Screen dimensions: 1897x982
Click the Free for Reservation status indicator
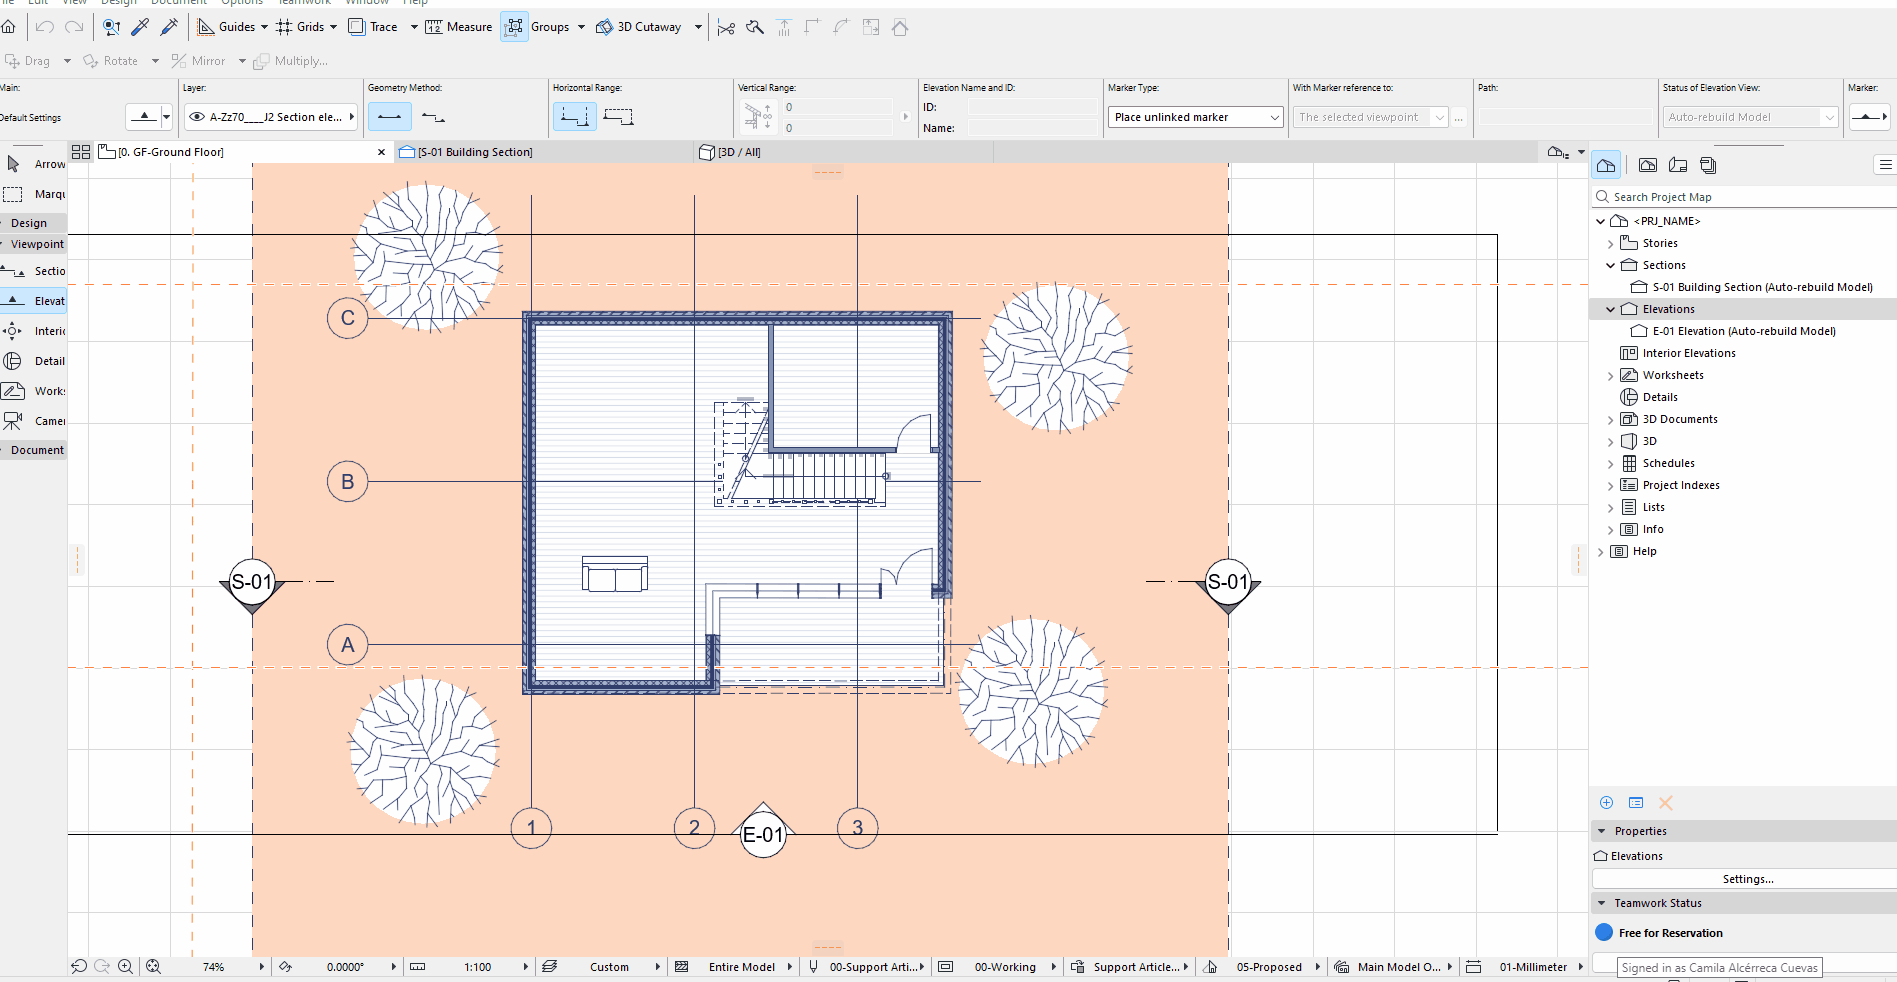[x=1602, y=933]
